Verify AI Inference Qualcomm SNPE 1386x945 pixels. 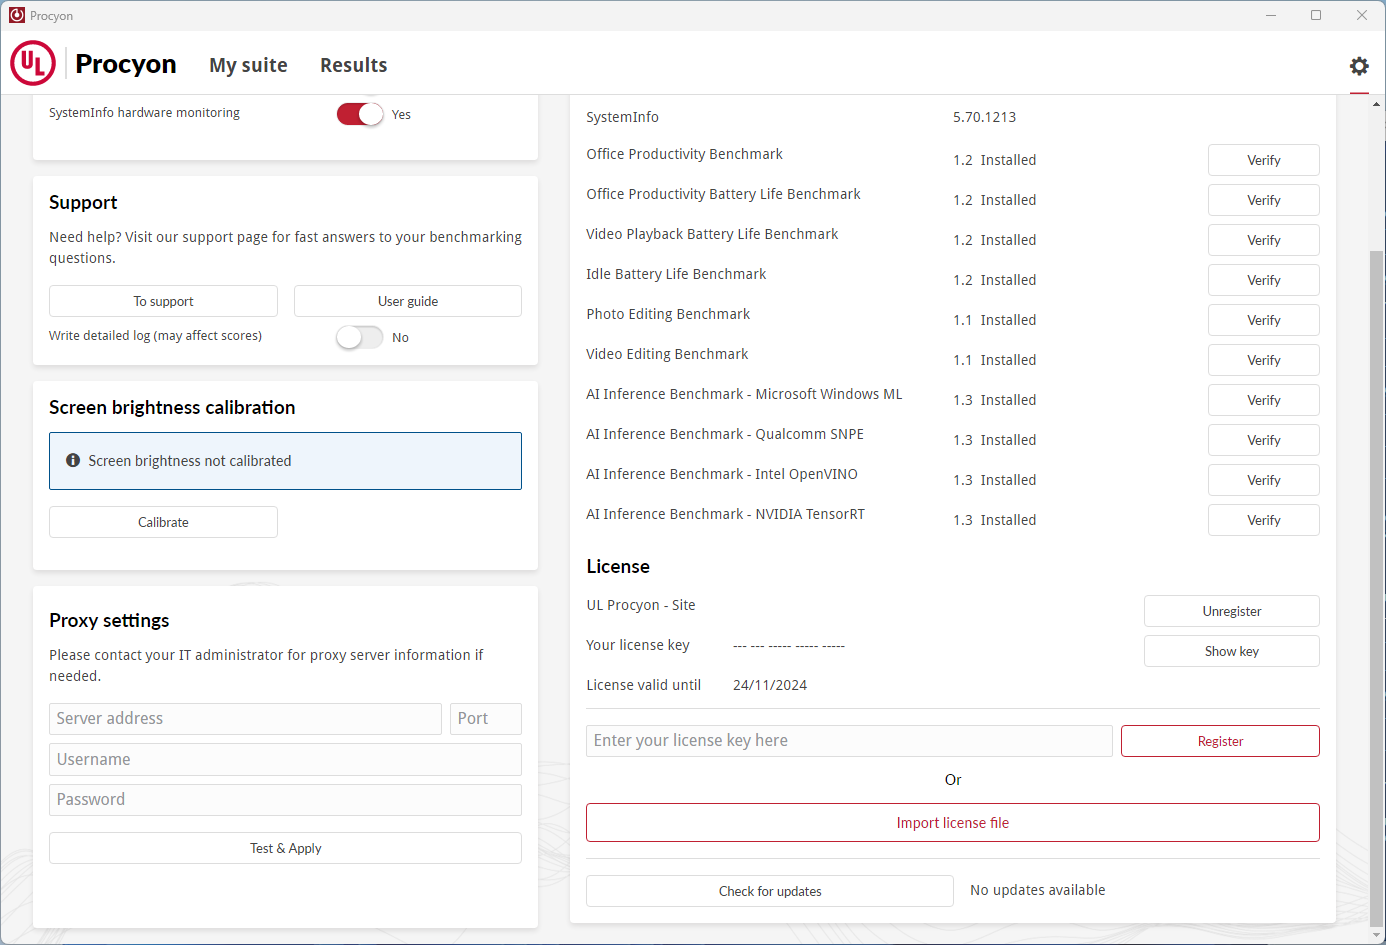click(x=1264, y=440)
